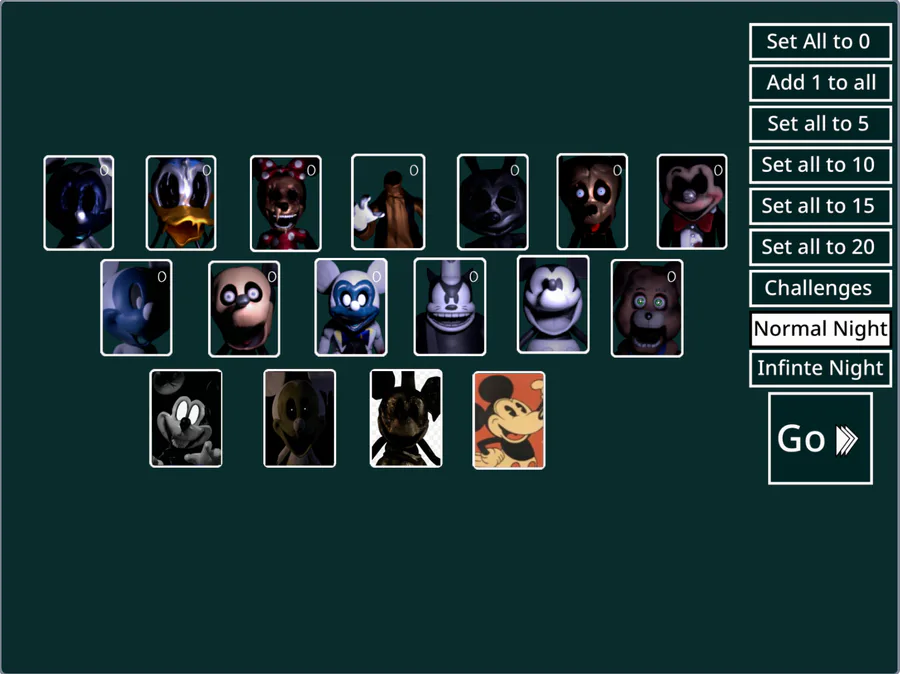The image size is (900, 674).
Task: Start the night with Go button
Action: 820,439
